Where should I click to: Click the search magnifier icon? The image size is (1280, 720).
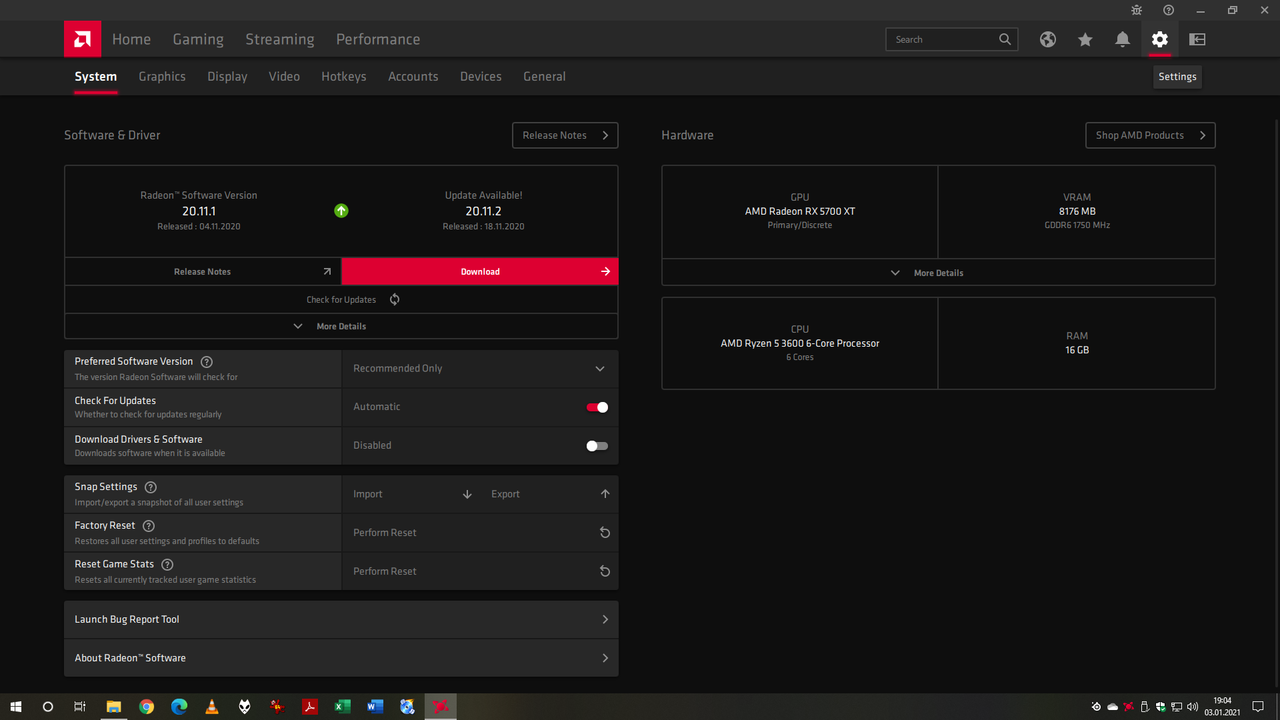[x=1005, y=39]
